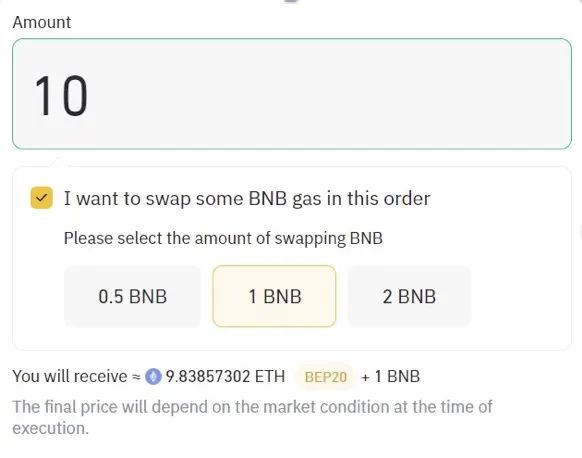The image size is (582, 458).
Task: Focus the Amount input field
Action: pos(292,94)
